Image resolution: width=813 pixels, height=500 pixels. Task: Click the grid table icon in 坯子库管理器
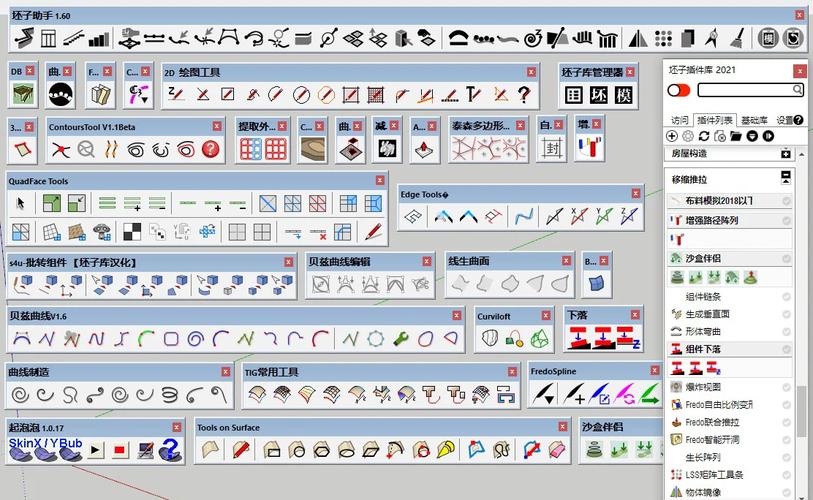pyautogui.click(x=573, y=95)
